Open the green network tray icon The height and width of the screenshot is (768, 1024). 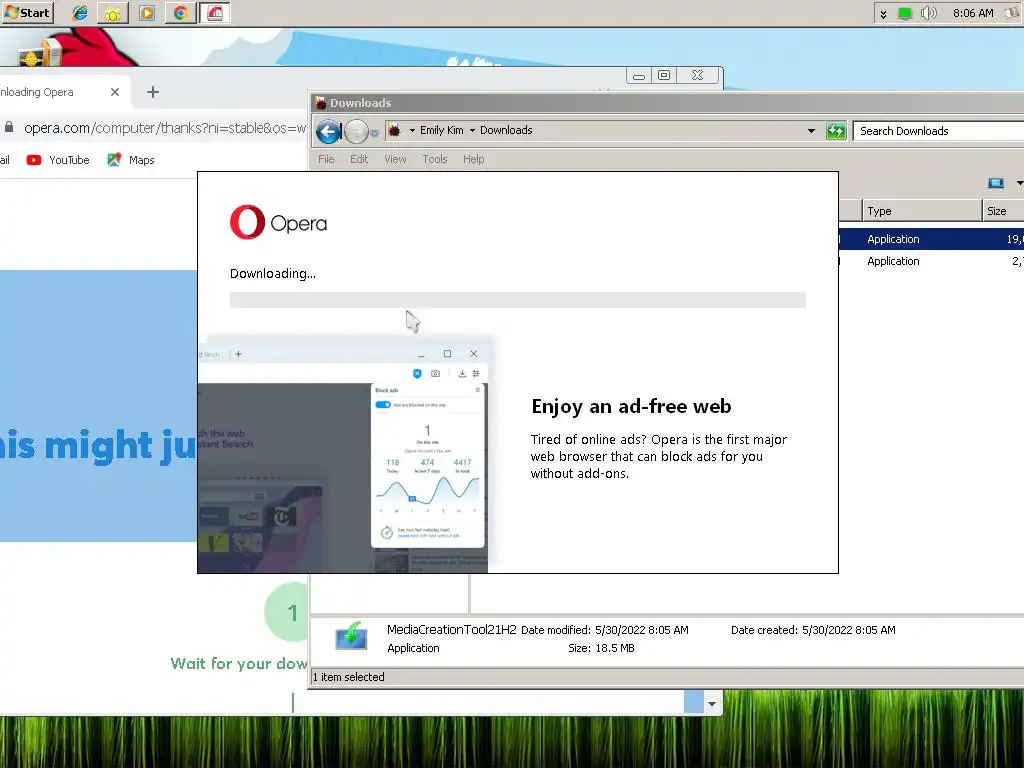(904, 13)
